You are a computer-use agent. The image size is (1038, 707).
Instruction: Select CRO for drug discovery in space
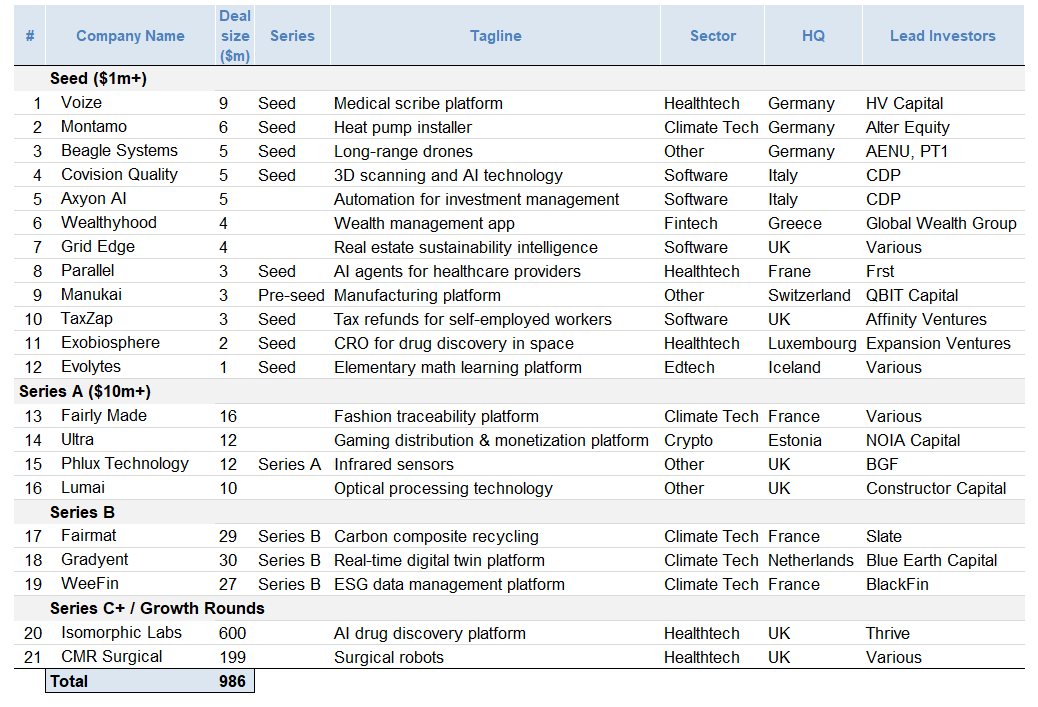[454, 344]
